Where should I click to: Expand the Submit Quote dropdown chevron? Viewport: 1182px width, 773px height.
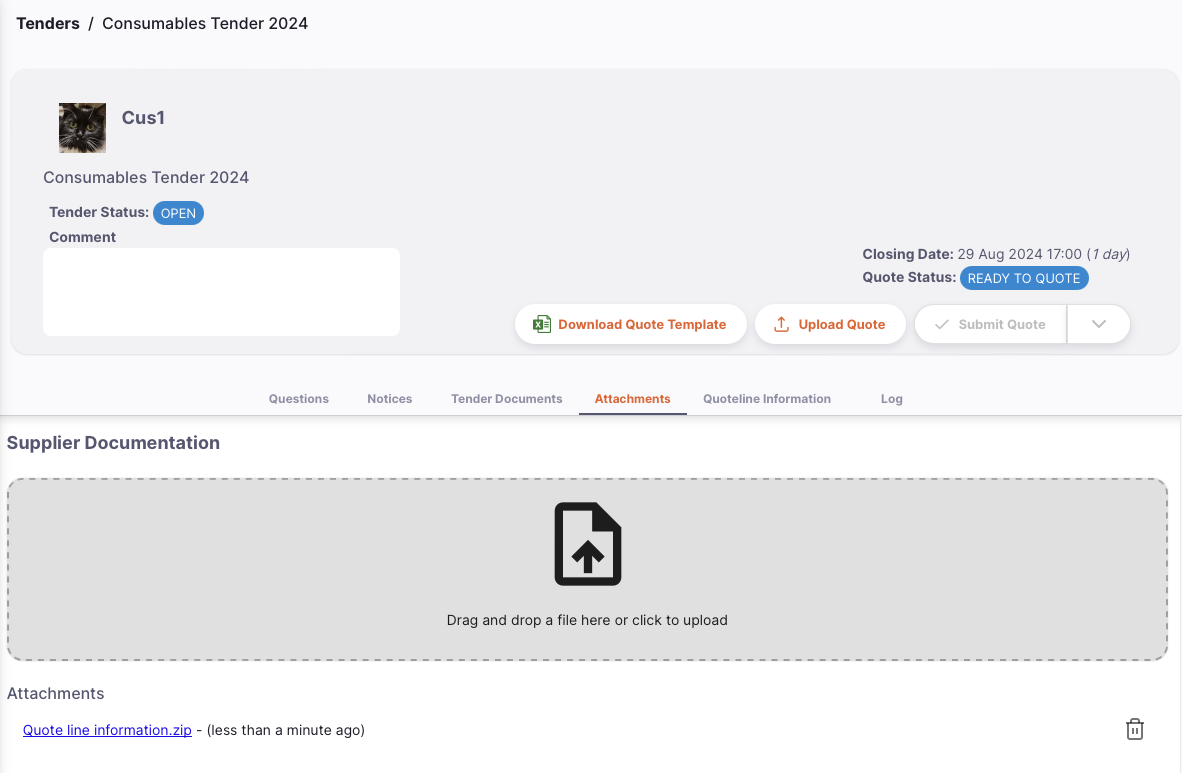(1098, 324)
